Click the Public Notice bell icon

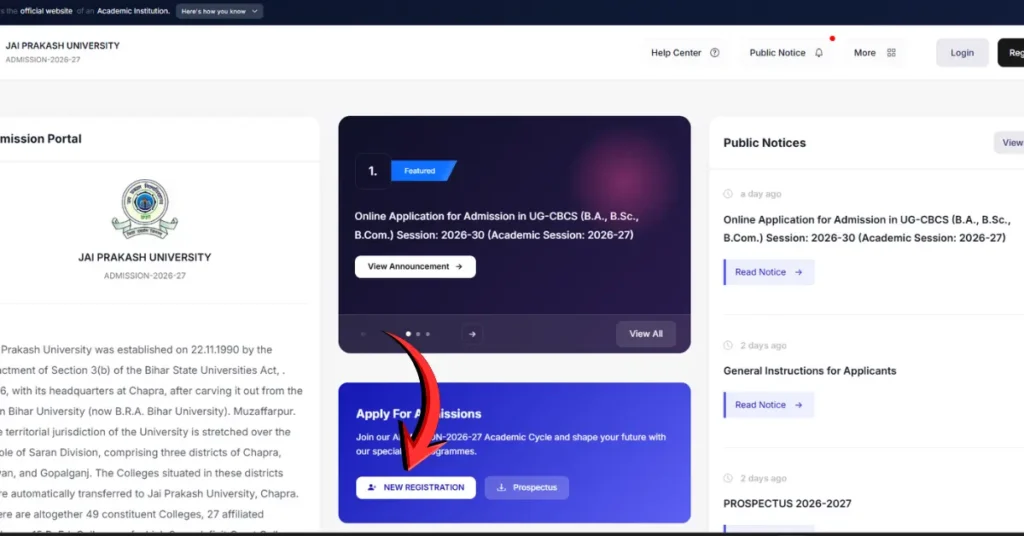pos(819,53)
